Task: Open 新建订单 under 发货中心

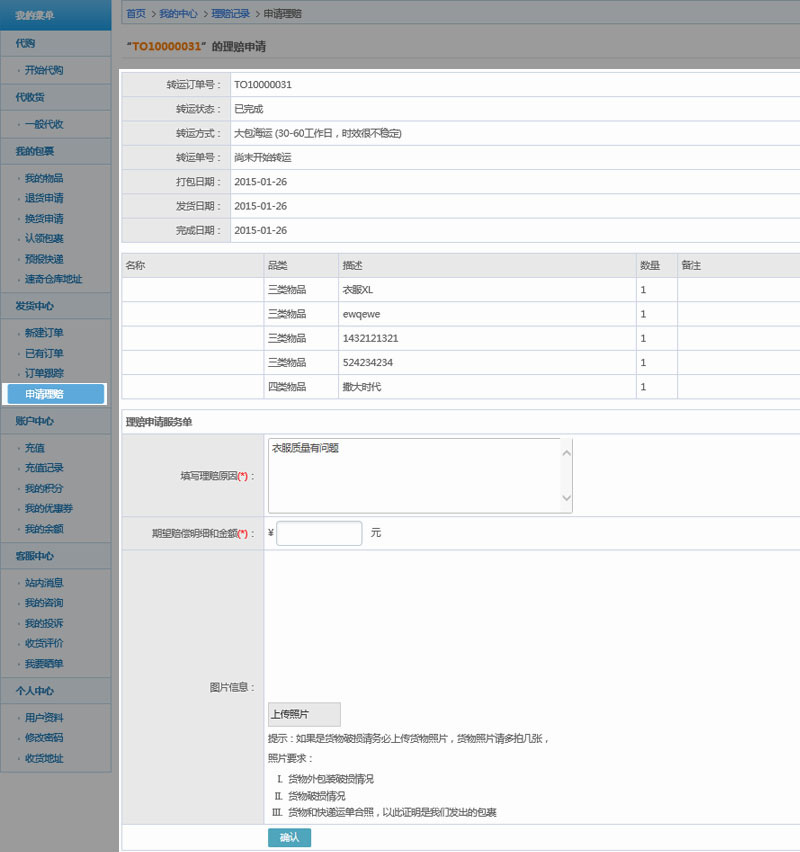Action: point(44,333)
